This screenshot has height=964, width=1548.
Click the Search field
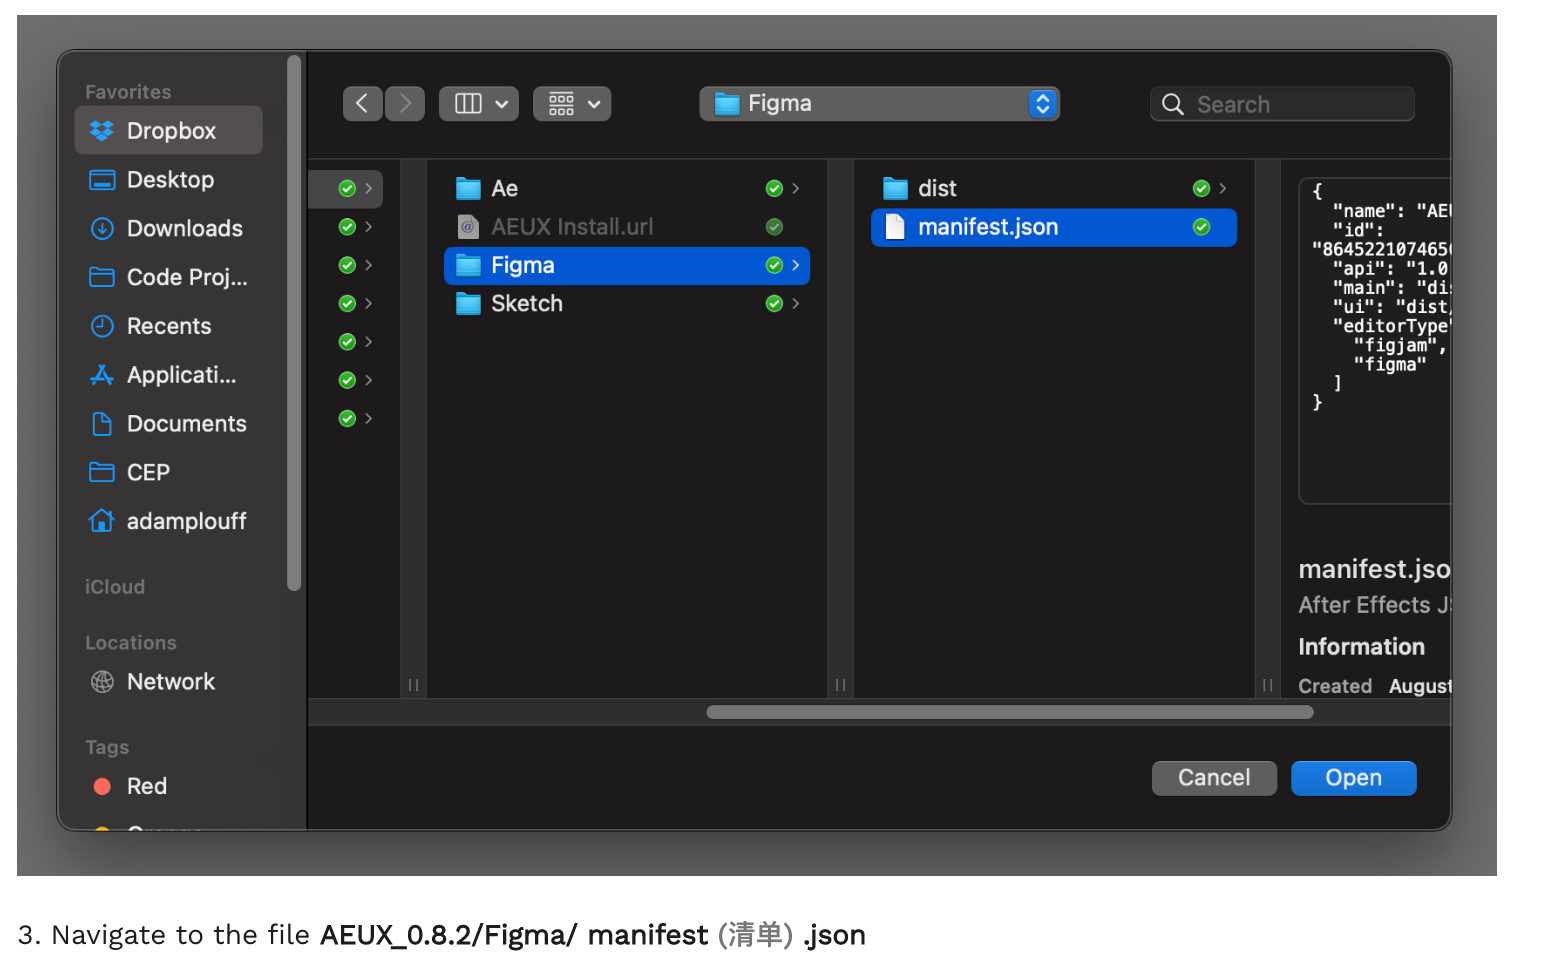[x=1282, y=104]
